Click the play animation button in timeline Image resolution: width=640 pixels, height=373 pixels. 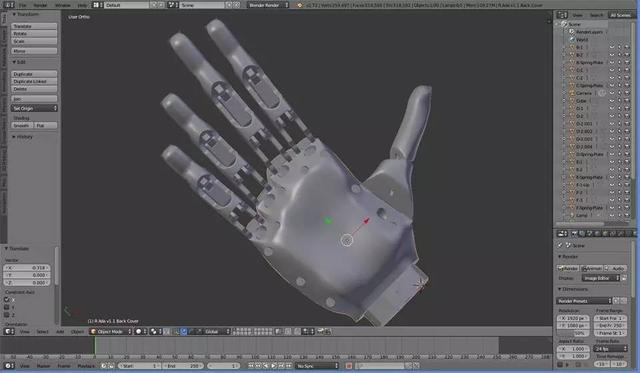[274, 366]
